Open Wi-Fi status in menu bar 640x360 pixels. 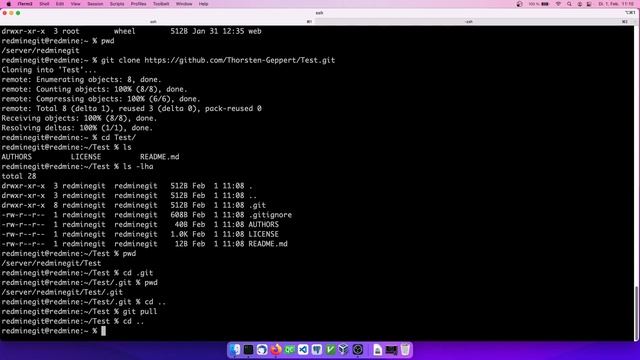click(x=558, y=4)
